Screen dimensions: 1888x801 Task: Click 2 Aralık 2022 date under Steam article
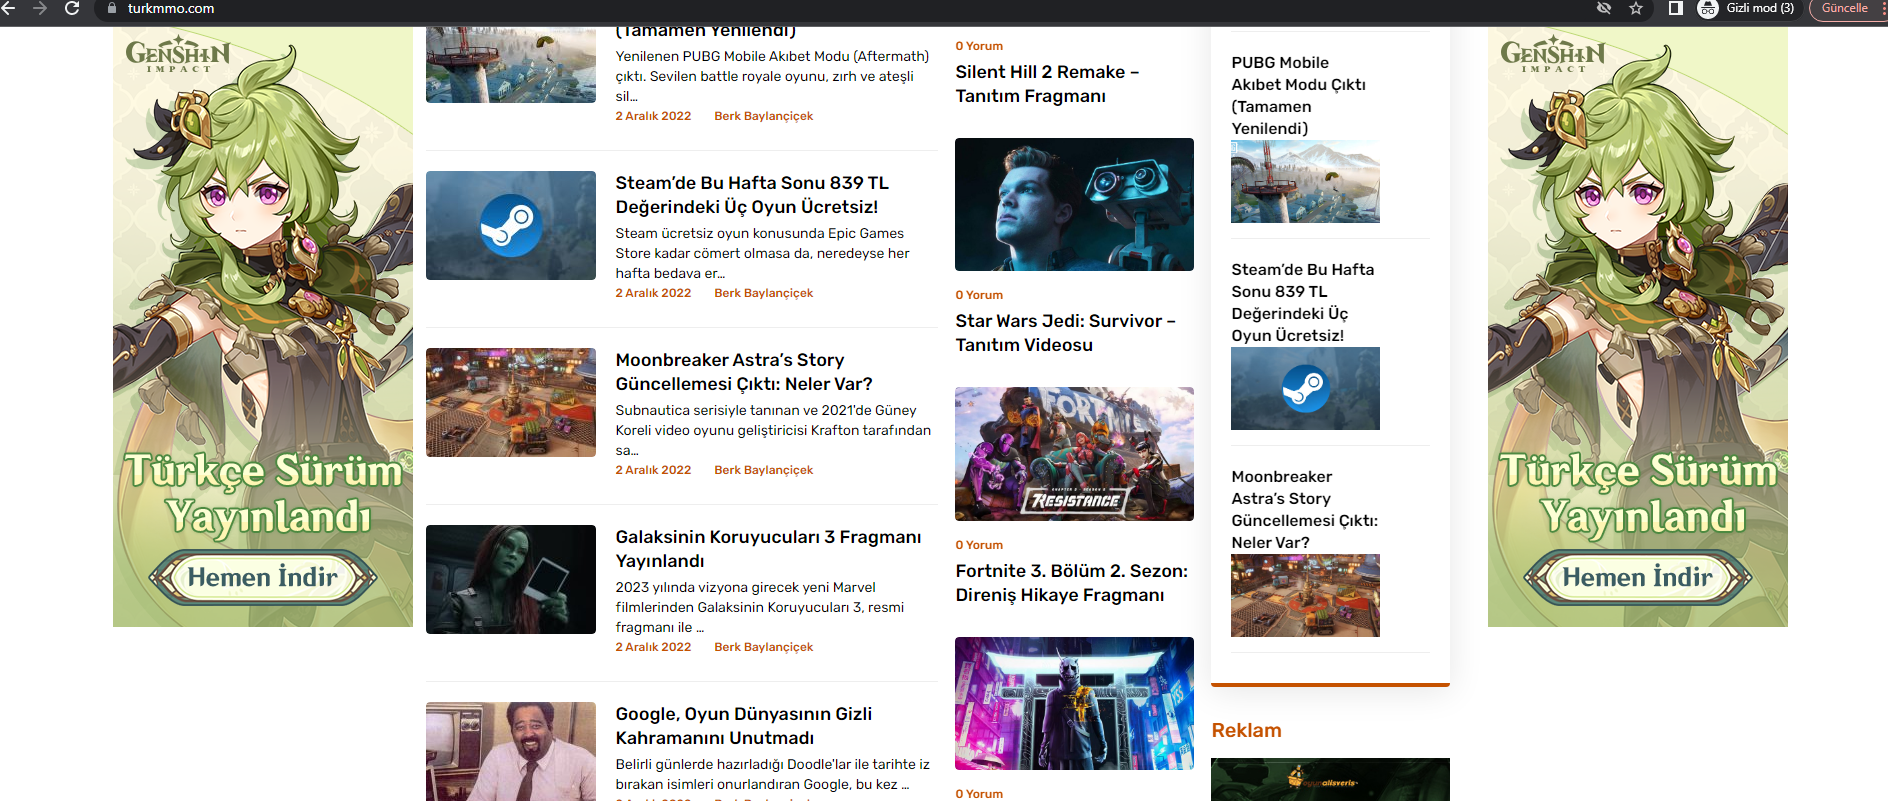pyautogui.click(x=653, y=293)
